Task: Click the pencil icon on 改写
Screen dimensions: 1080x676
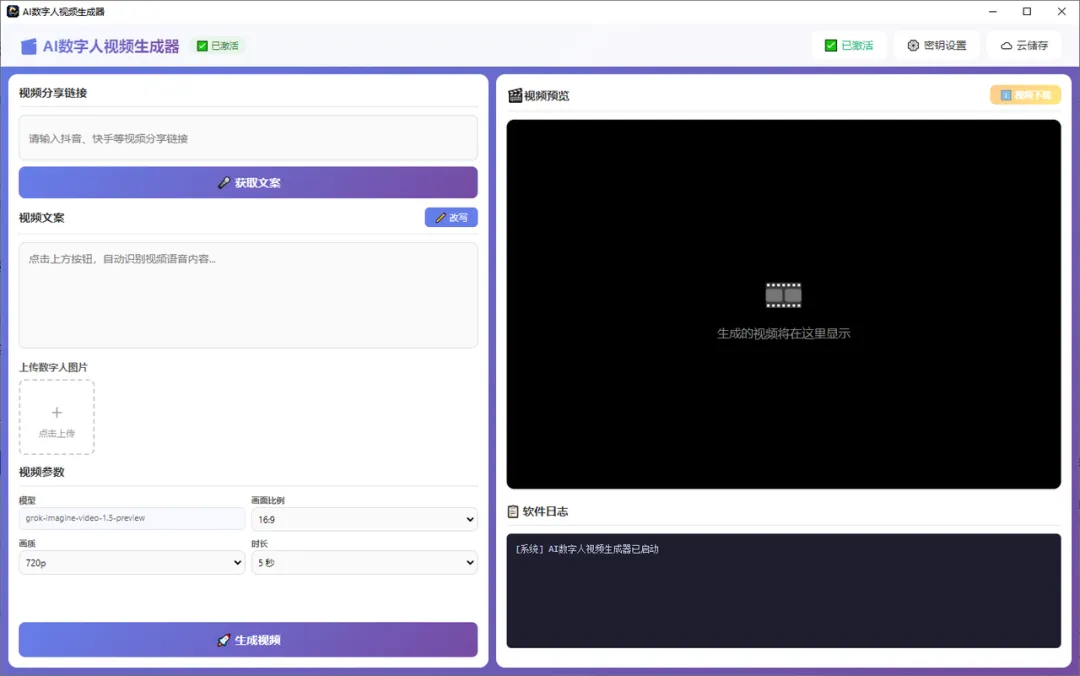Action: click(x=441, y=218)
